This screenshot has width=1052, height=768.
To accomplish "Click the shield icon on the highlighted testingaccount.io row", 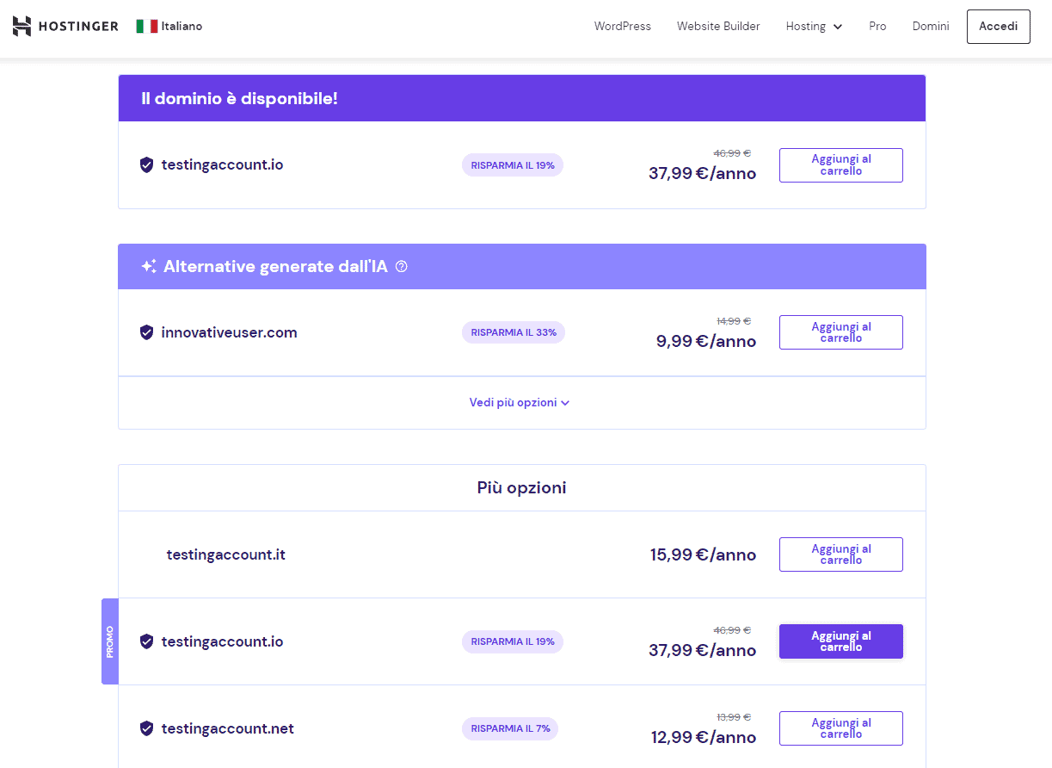I will [146, 641].
